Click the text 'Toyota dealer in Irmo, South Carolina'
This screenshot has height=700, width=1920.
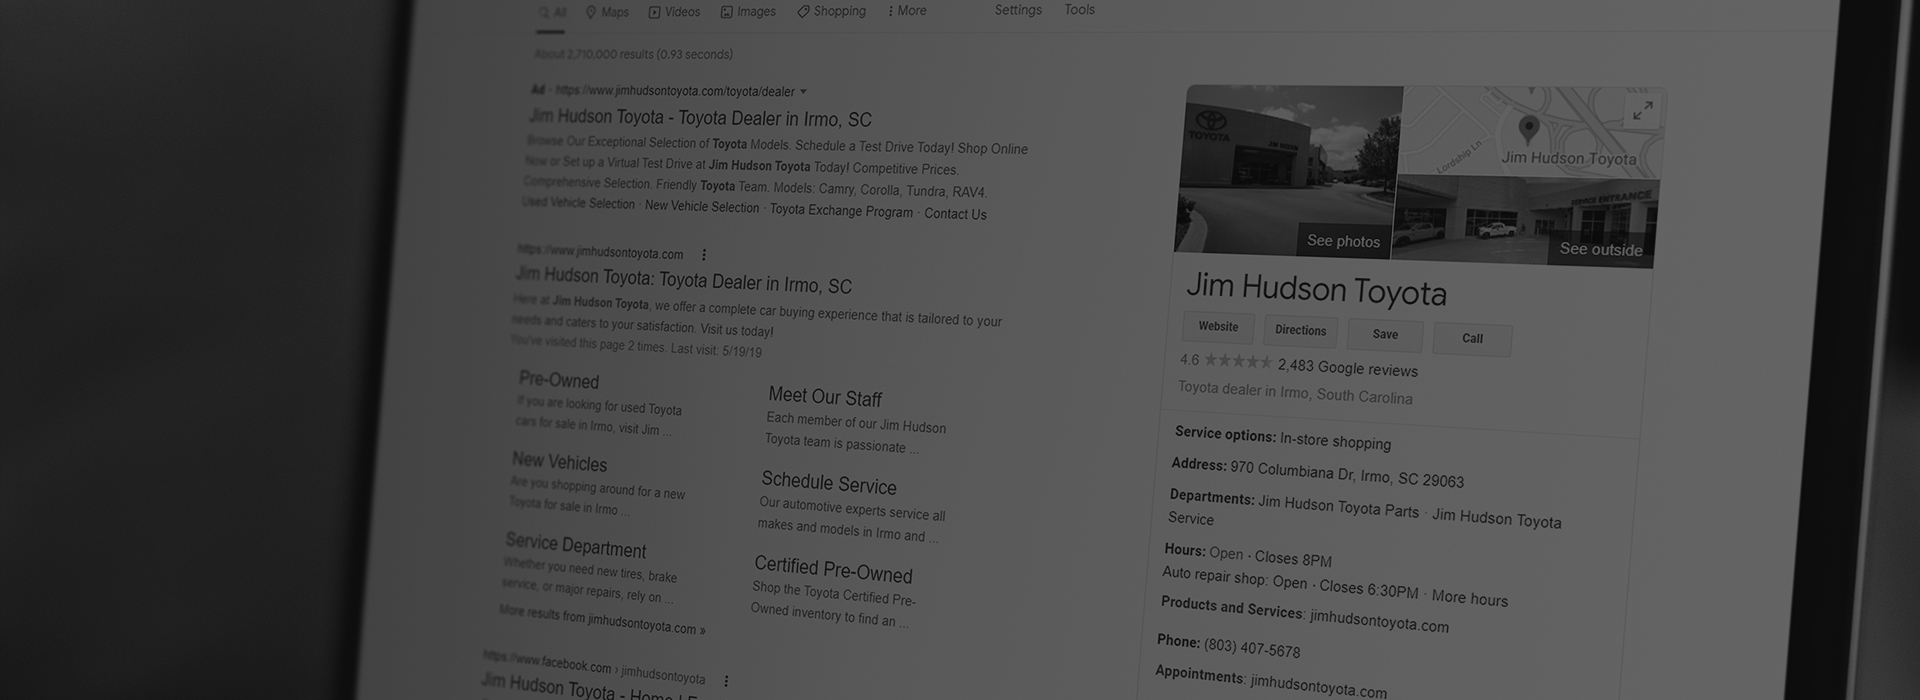(x=1295, y=392)
